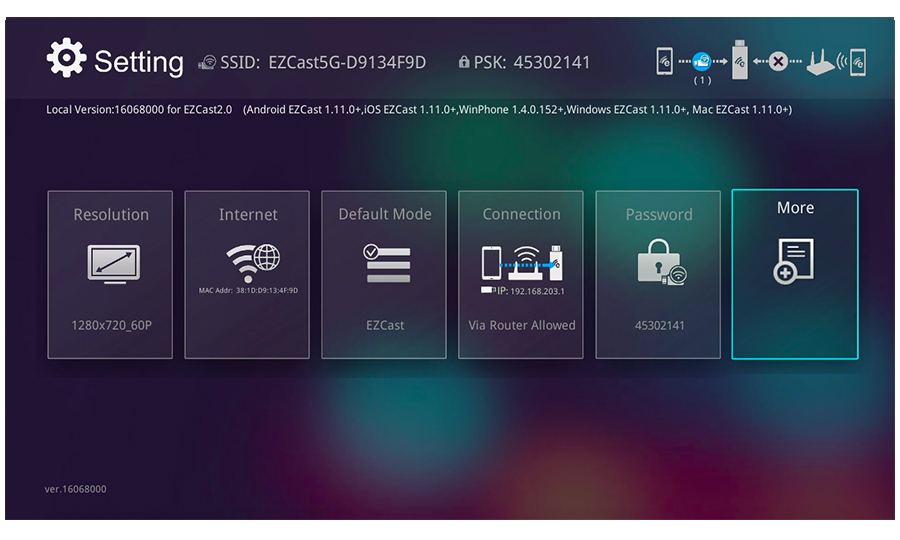
Task: Click the SSID EZCast5G-D9134F9D text
Action: point(323,62)
